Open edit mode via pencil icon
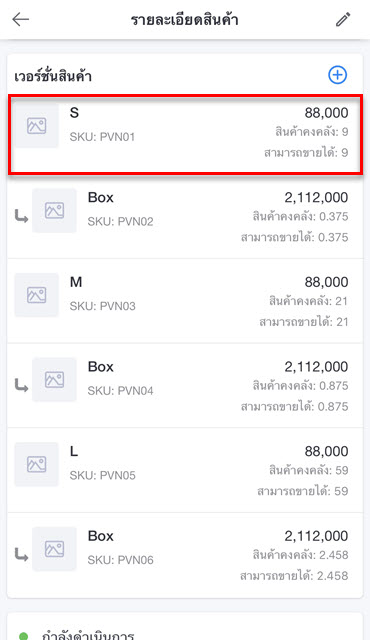Image resolution: width=370 pixels, height=640 pixels. coord(343,19)
